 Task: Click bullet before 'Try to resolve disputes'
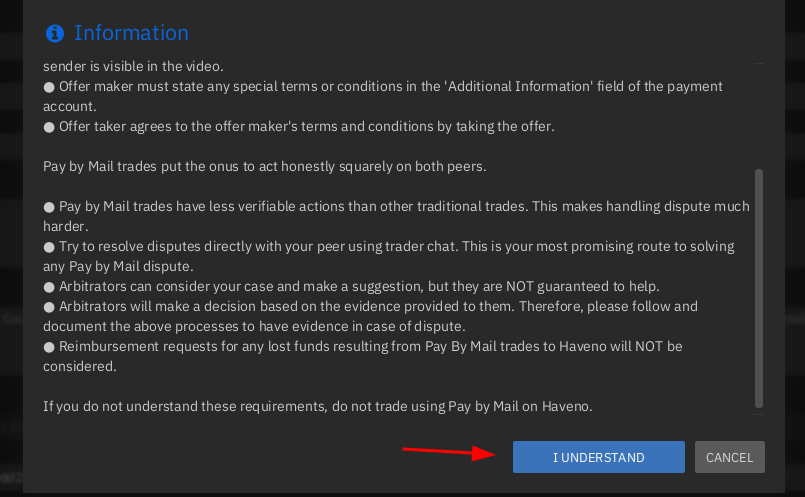(49, 247)
